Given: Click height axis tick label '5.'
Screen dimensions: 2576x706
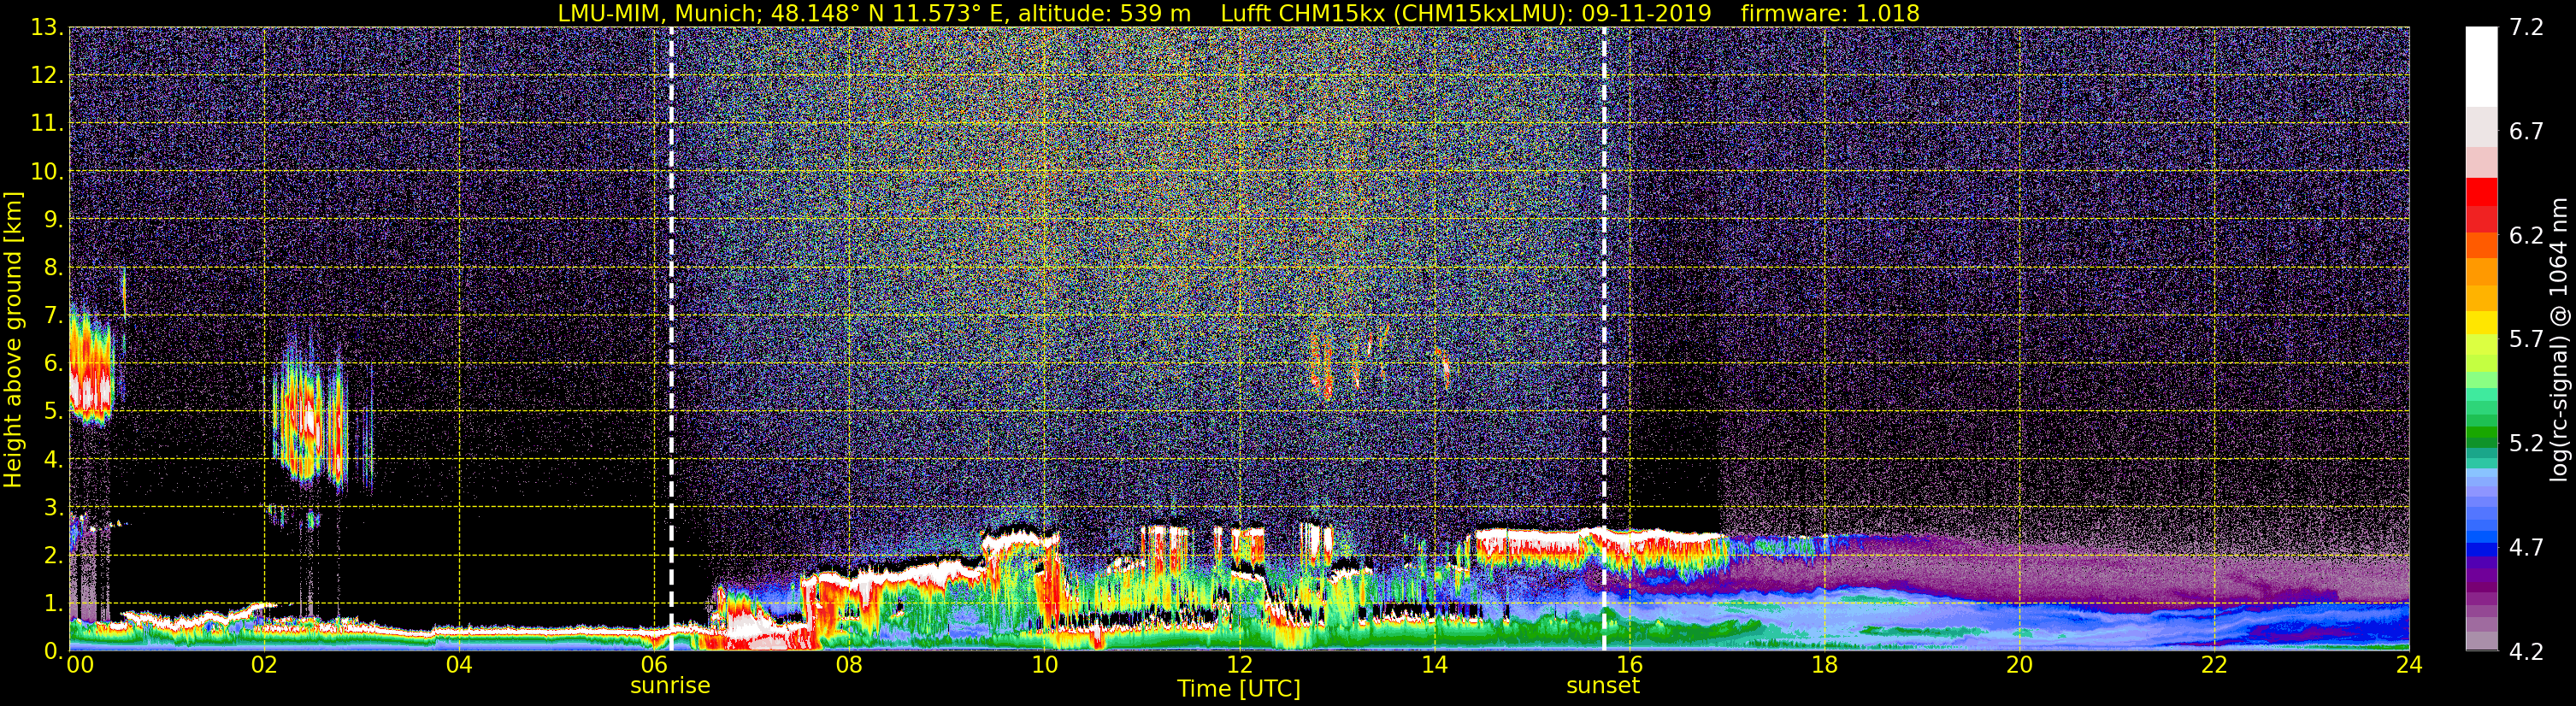Looking at the screenshot, I should coord(54,411).
